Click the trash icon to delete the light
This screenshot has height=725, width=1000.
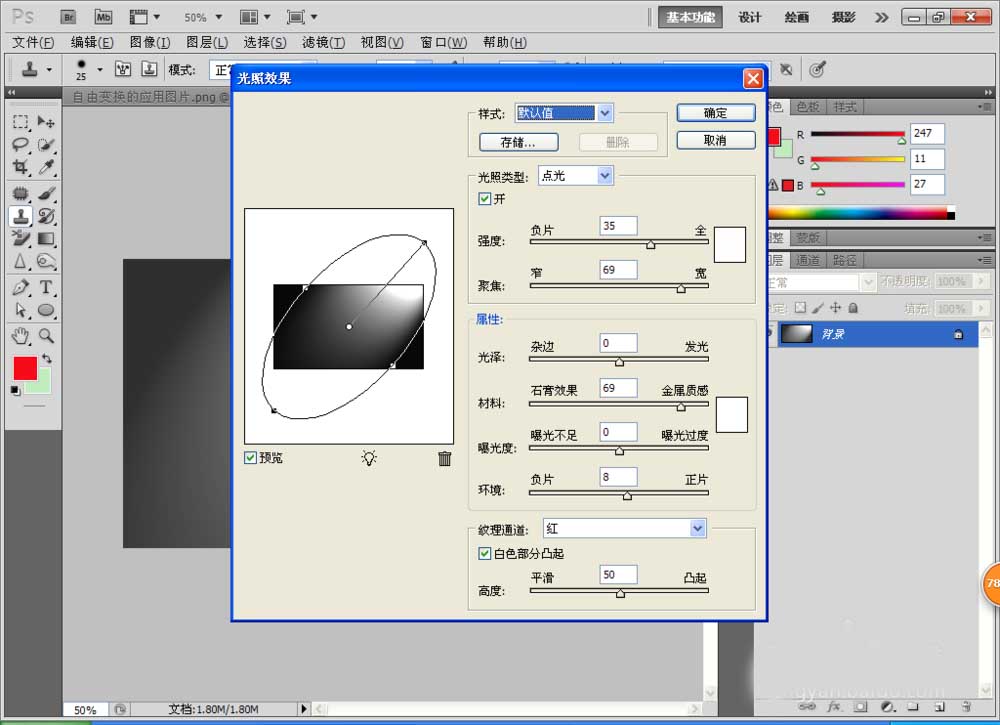(444, 457)
